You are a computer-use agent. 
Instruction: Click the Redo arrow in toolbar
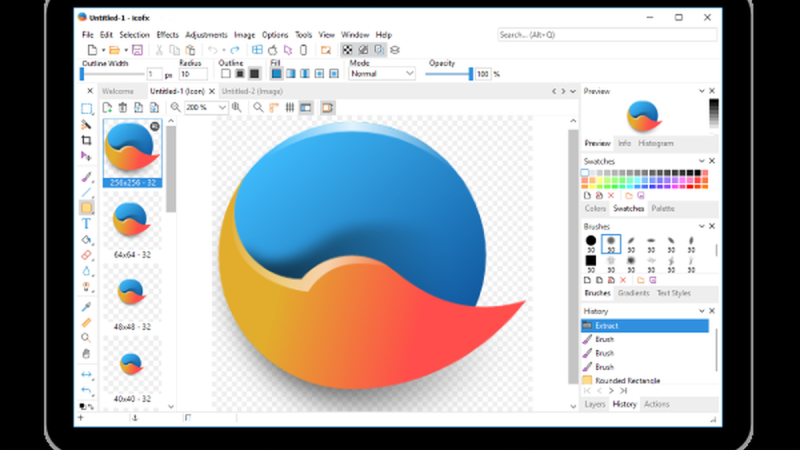tap(235, 50)
